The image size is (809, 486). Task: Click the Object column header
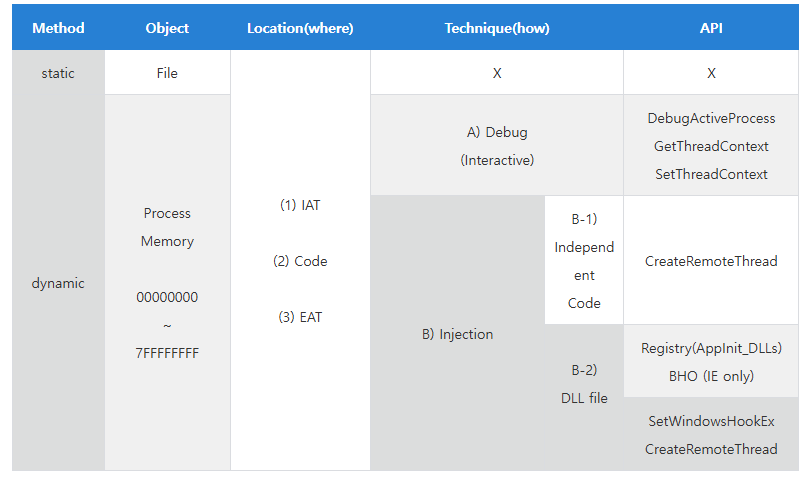[x=167, y=28]
